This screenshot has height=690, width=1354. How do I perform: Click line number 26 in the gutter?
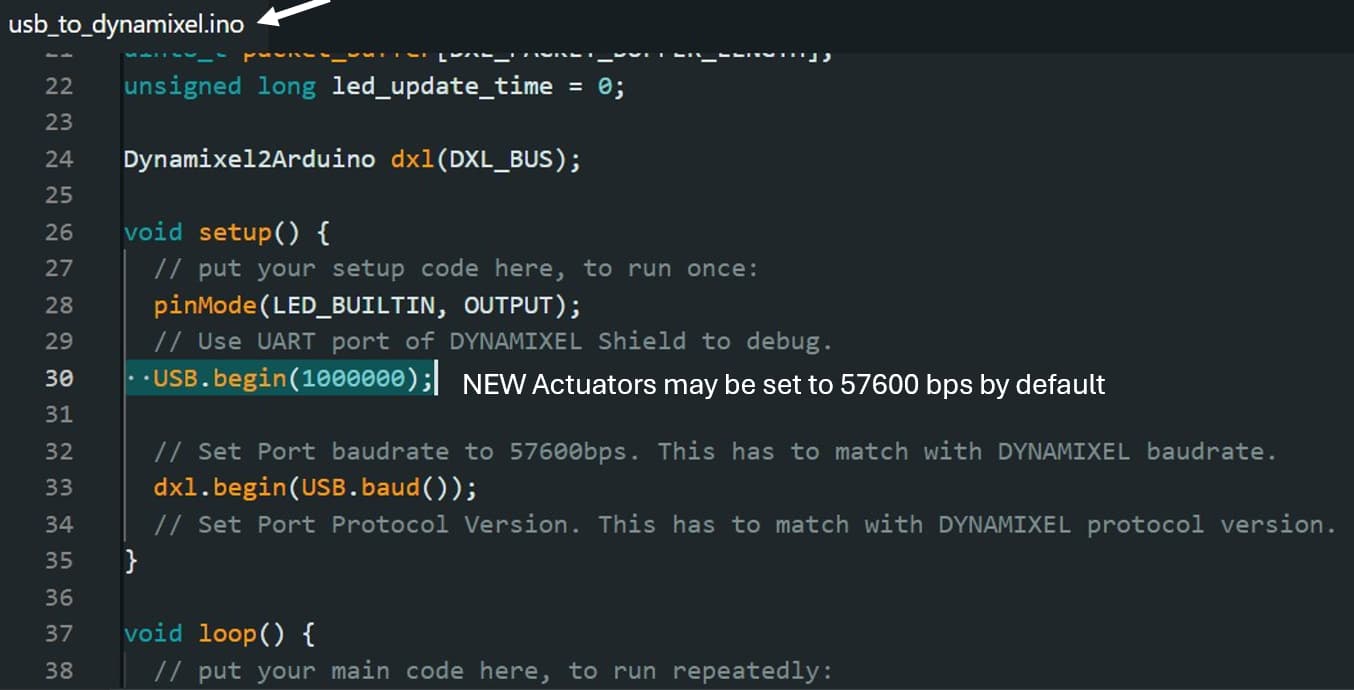point(59,232)
